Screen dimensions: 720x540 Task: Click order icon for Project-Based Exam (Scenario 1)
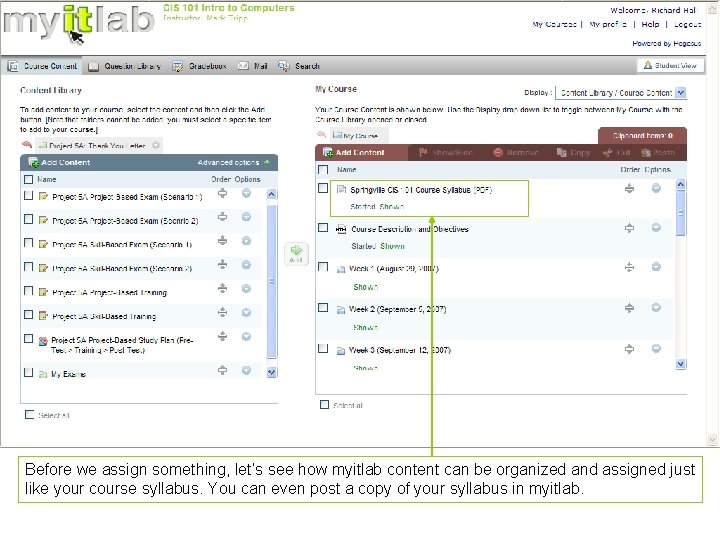(222, 193)
